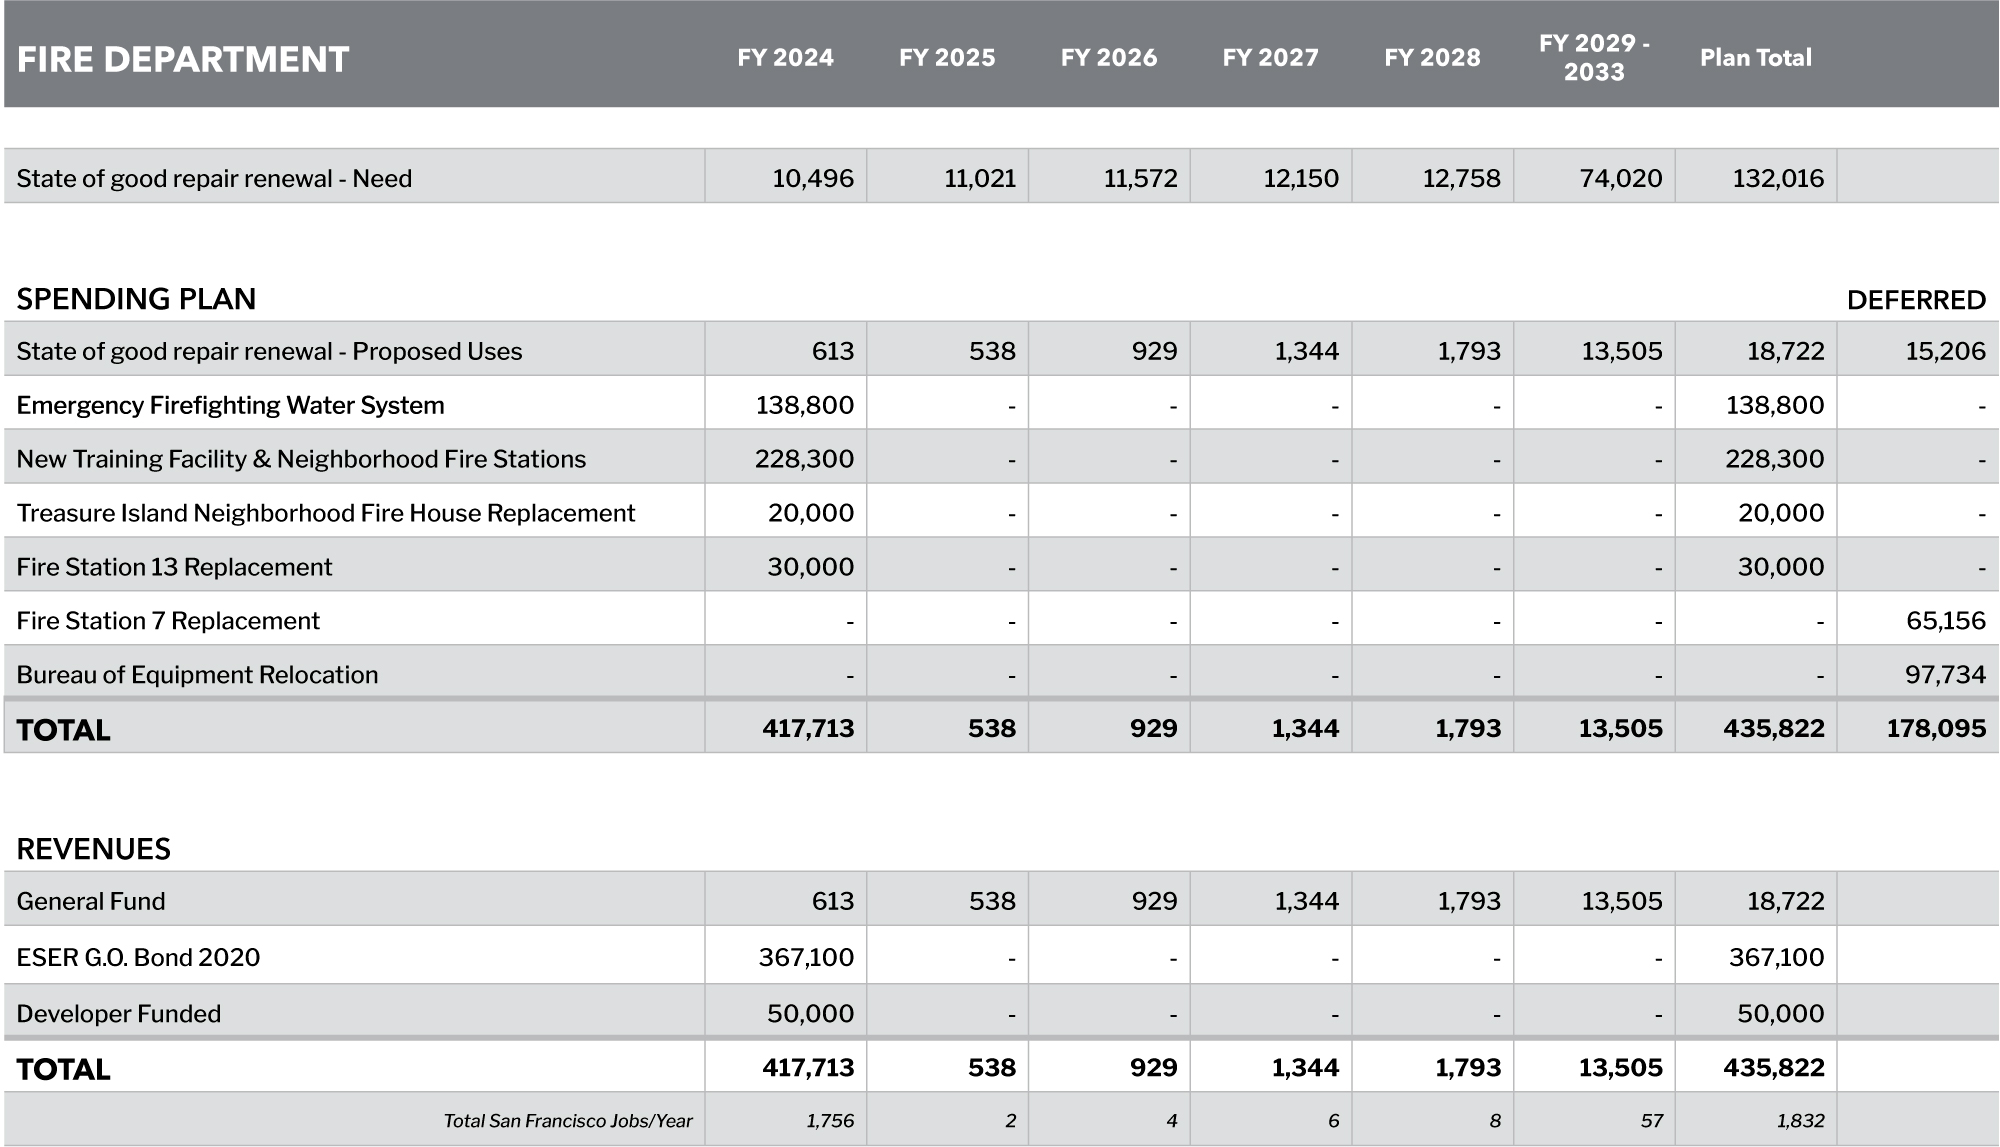Select the FY 2027 column header
Image resolution: width=2000 pixels, height=1147 pixels.
click(1271, 58)
